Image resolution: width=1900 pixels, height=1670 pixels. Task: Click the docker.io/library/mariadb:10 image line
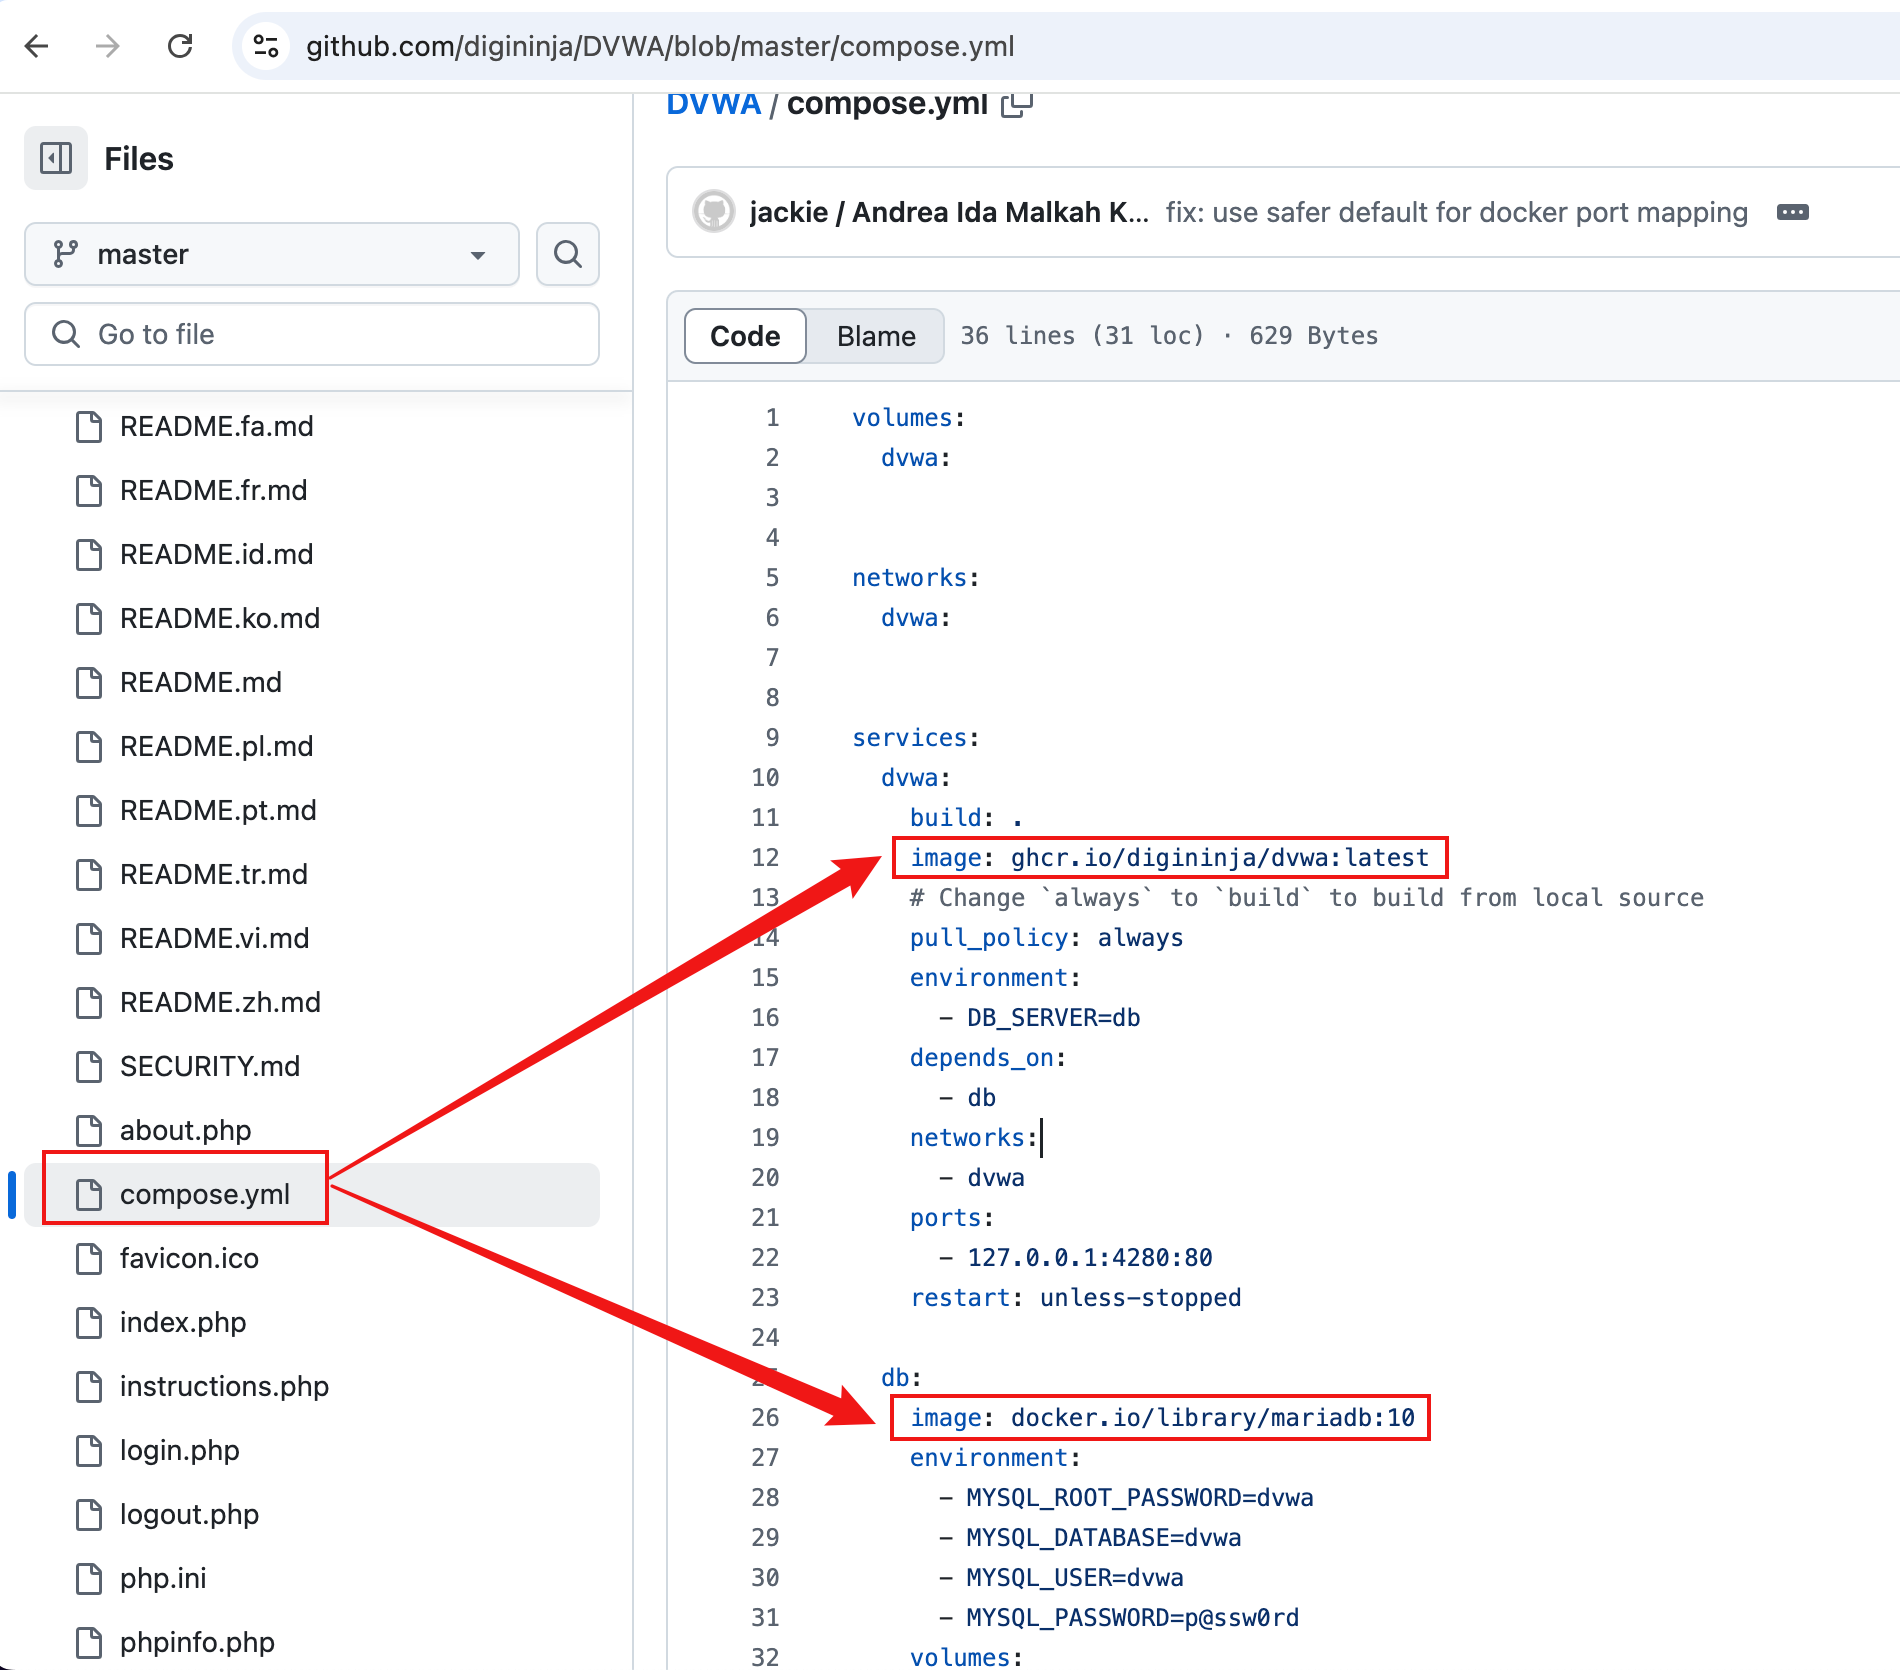pyautogui.click(x=1162, y=1418)
